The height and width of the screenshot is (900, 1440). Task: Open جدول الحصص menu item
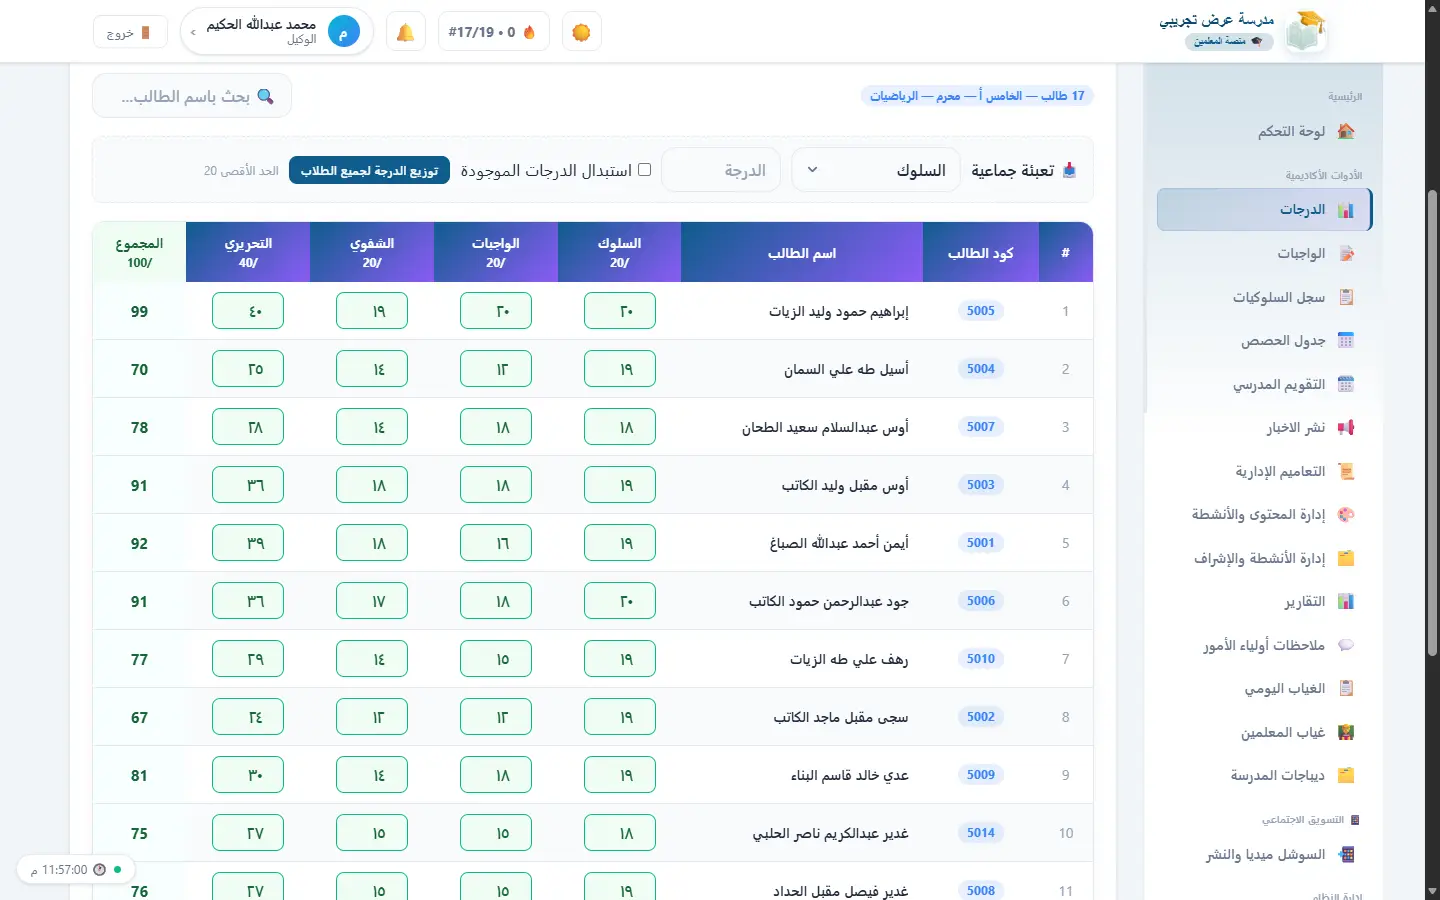click(1264, 341)
